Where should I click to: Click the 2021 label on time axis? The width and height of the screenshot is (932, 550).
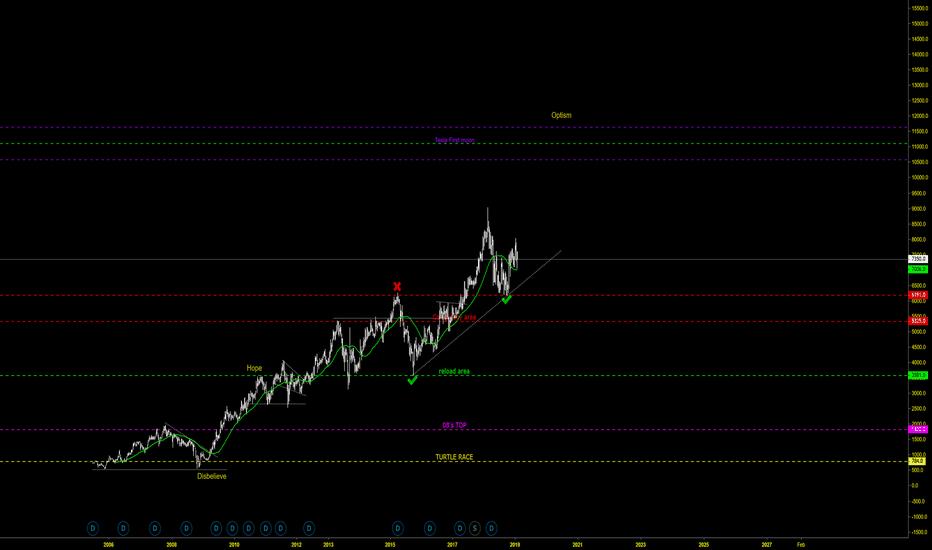coord(578,544)
